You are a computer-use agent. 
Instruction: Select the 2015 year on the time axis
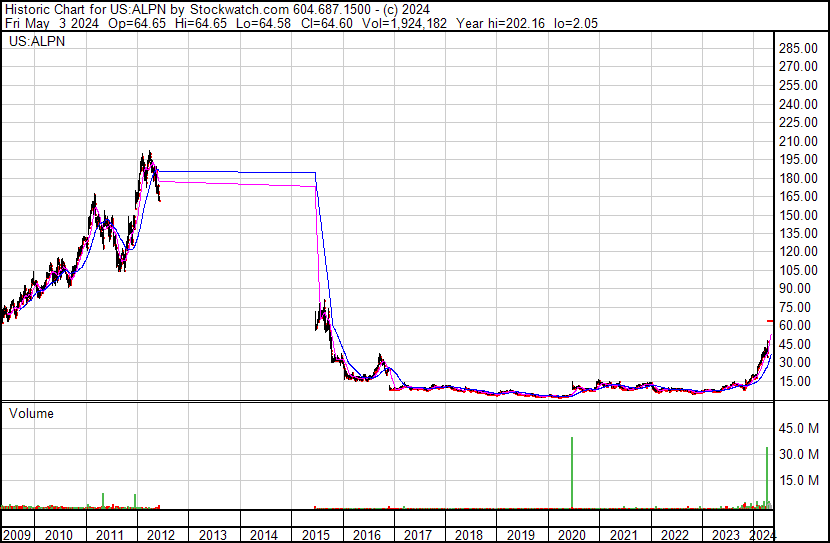click(x=315, y=535)
